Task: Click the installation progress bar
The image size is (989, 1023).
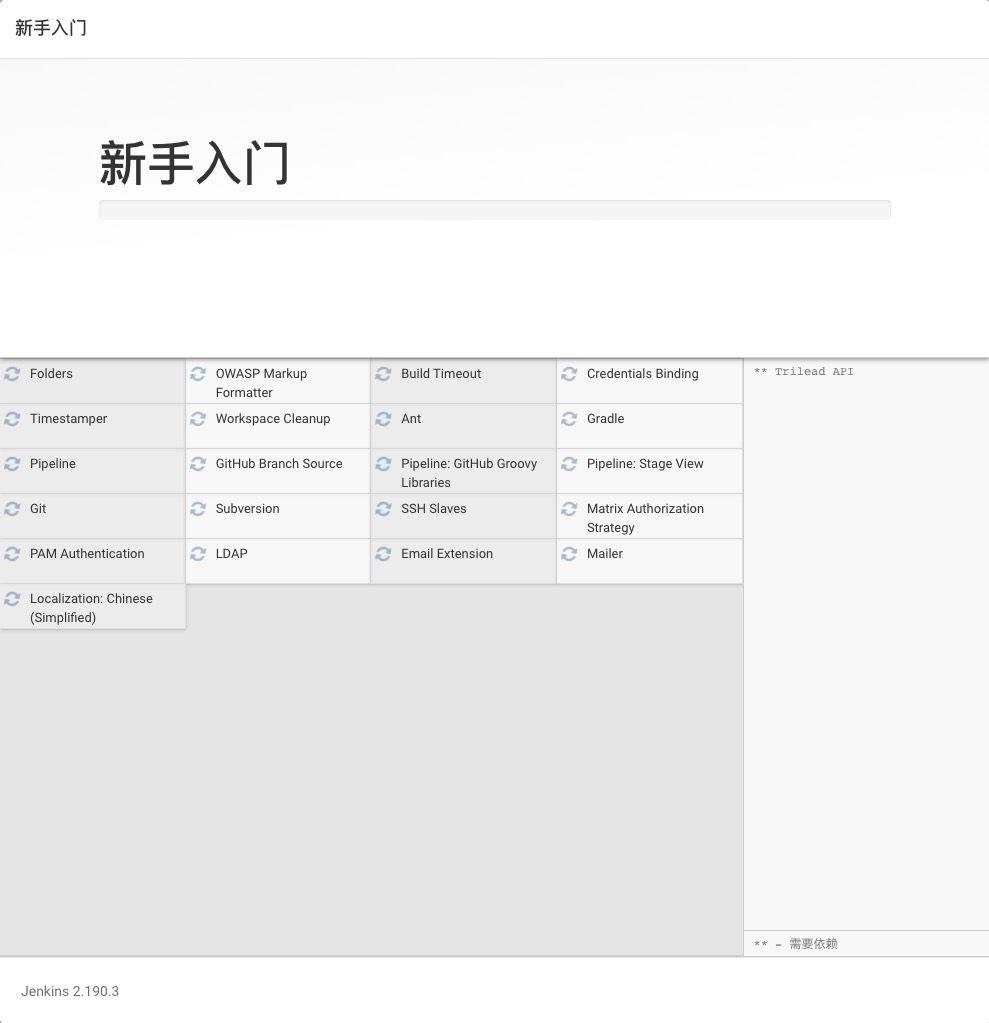Action: click(494, 210)
